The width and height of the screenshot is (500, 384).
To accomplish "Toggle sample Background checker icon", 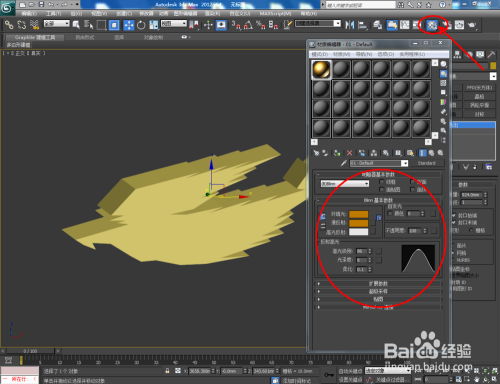I will 443,83.
